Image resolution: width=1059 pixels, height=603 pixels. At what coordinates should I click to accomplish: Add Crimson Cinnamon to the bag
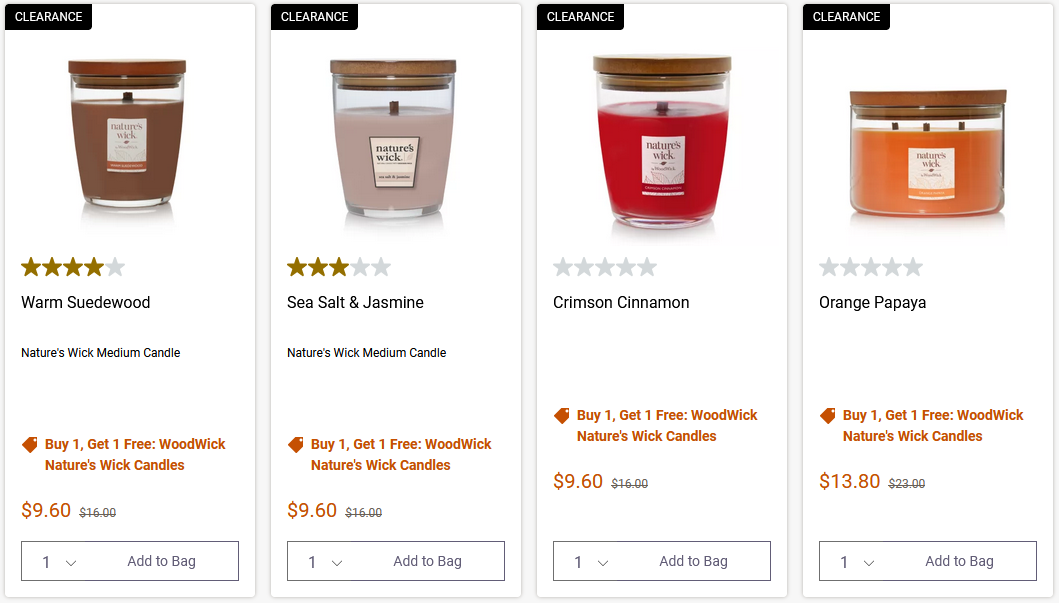[692, 560]
